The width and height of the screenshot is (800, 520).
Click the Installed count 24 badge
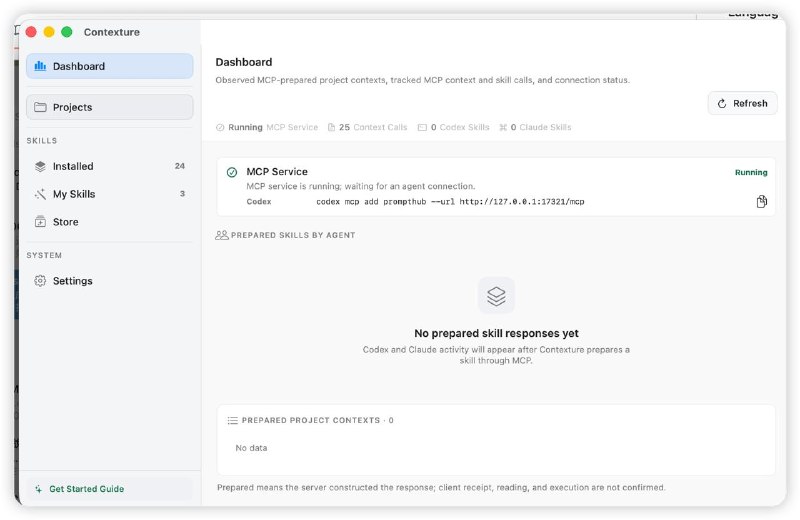180,166
